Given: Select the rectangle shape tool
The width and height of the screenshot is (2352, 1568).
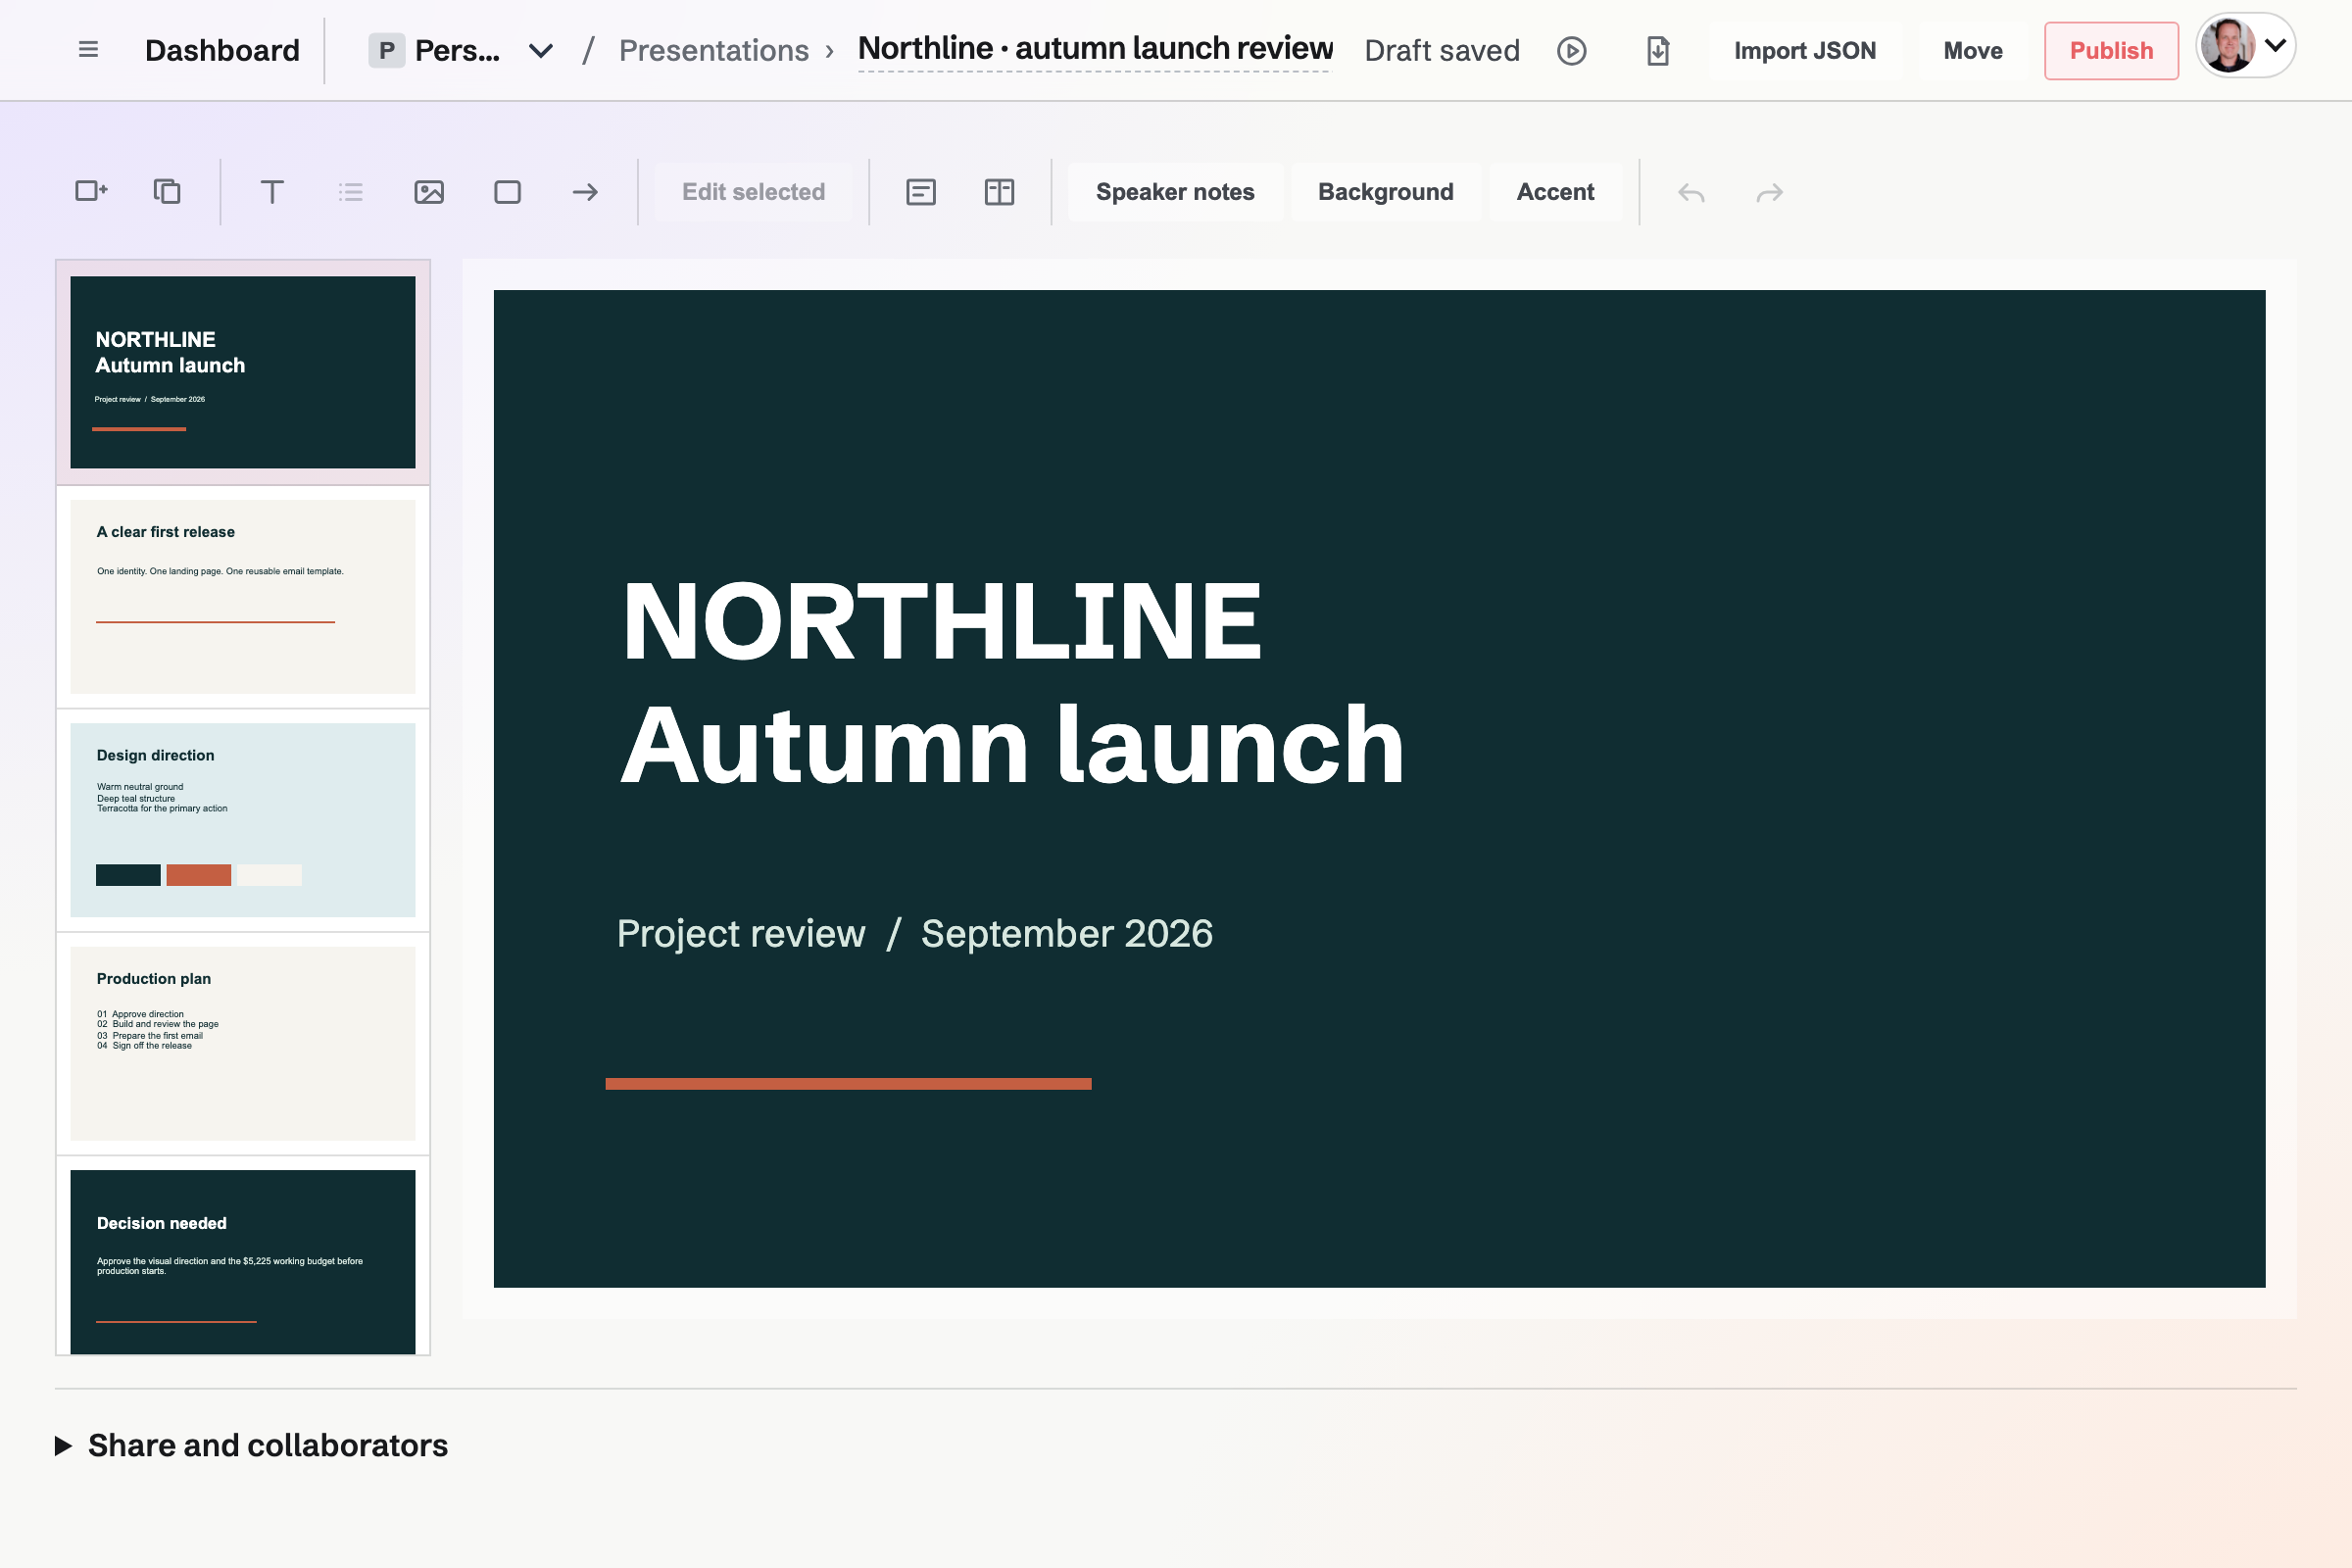Looking at the screenshot, I should pos(507,191).
